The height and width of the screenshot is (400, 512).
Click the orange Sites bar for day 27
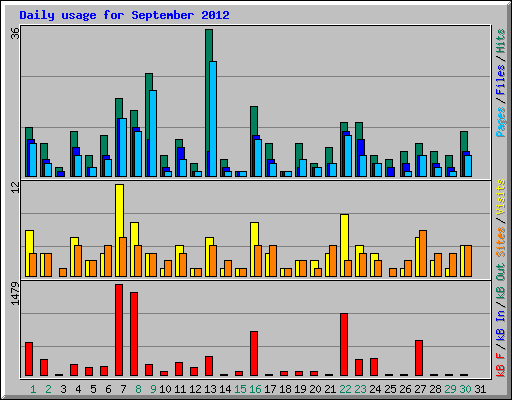pos(423,253)
